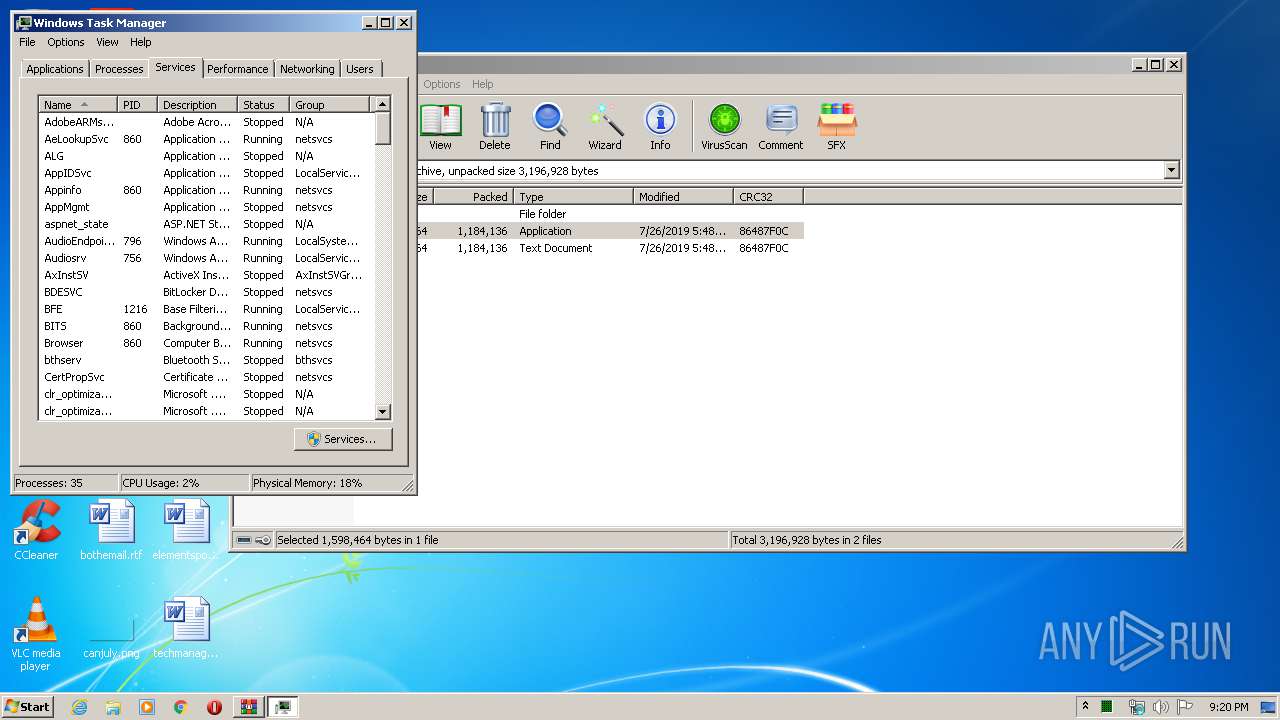The image size is (1280, 720).
Task: Add a Comment via WinRAR toolbar
Action: [780, 127]
